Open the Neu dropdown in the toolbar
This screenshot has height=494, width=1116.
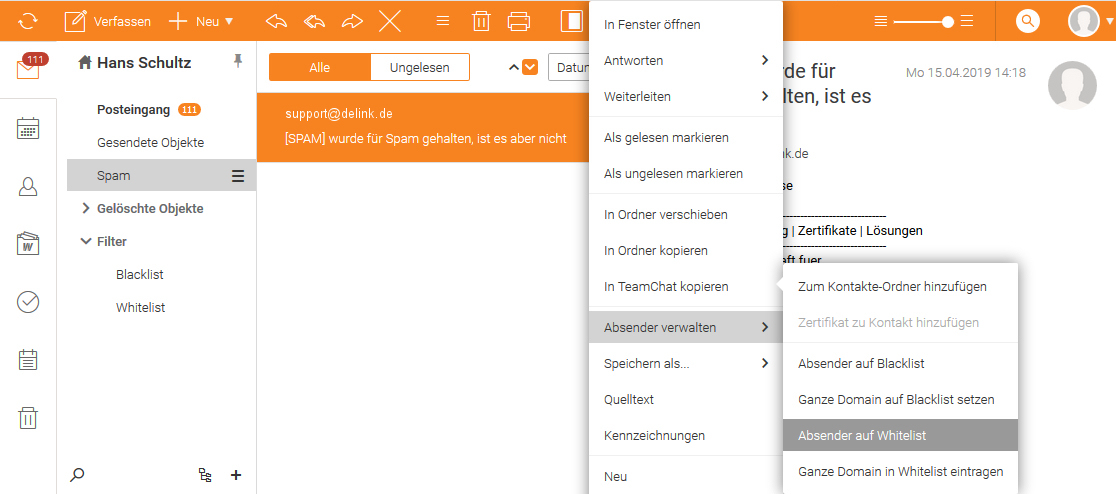201,20
